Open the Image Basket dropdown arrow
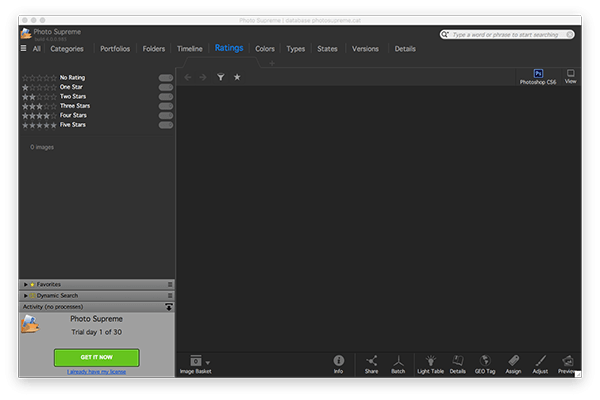This screenshot has width=600, height=400. [208, 362]
